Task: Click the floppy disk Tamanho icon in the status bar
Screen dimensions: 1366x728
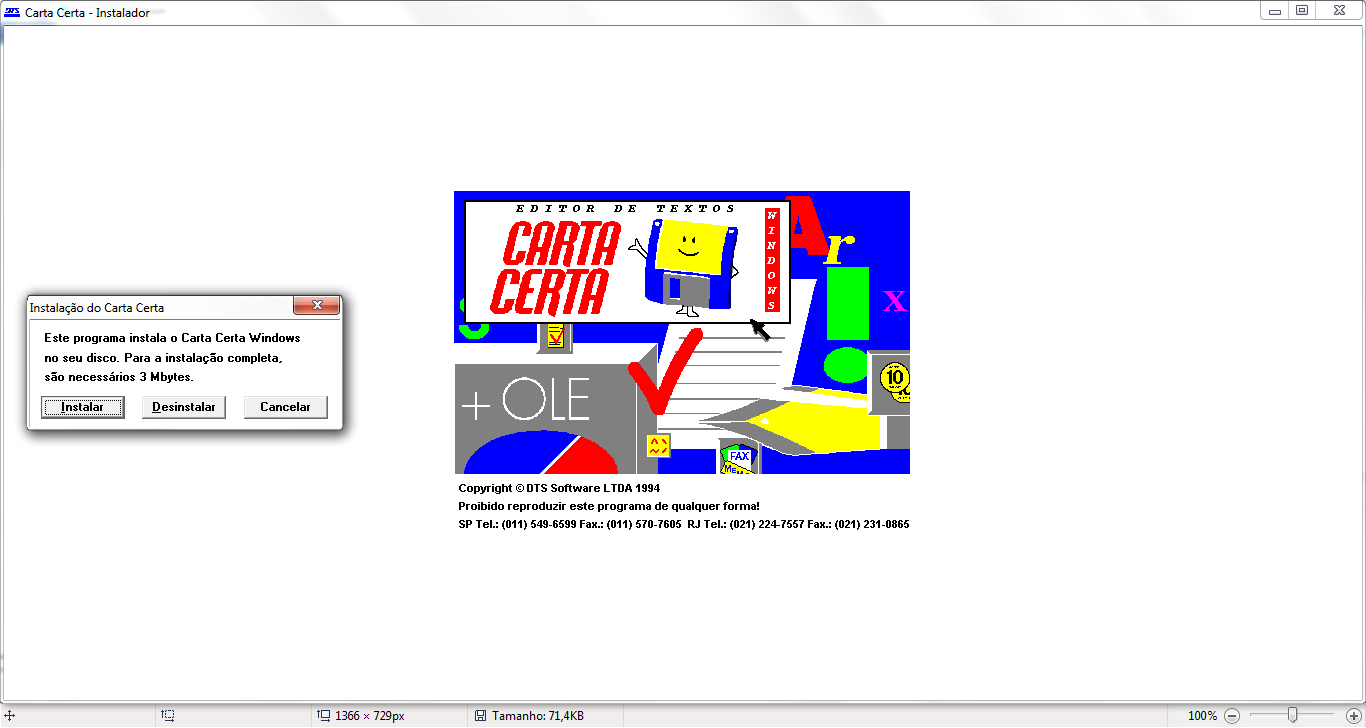Action: (x=480, y=716)
